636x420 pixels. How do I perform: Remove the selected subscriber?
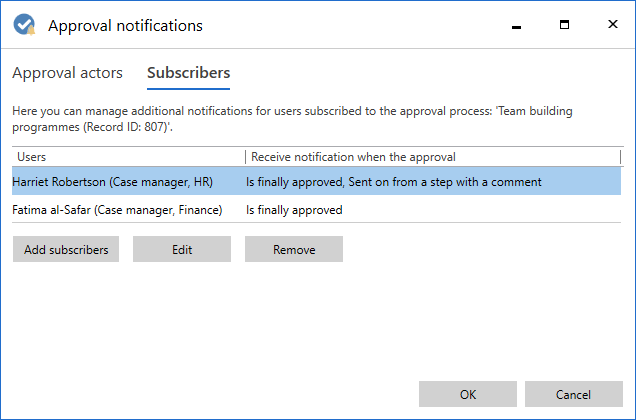click(294, 250)
